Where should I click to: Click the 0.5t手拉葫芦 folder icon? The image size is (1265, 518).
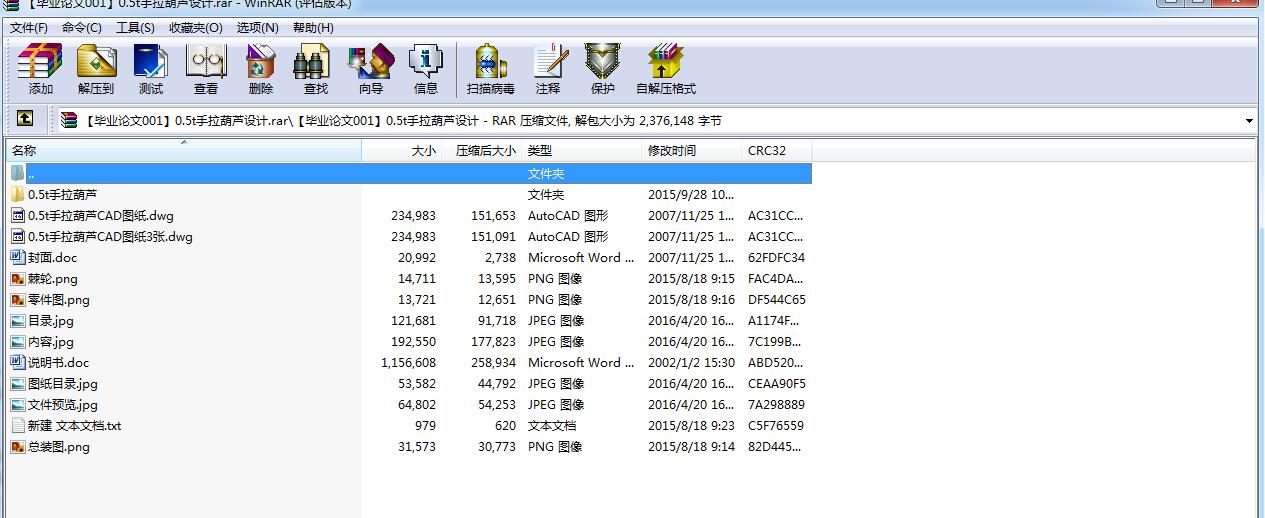click(x=18, y=195)
